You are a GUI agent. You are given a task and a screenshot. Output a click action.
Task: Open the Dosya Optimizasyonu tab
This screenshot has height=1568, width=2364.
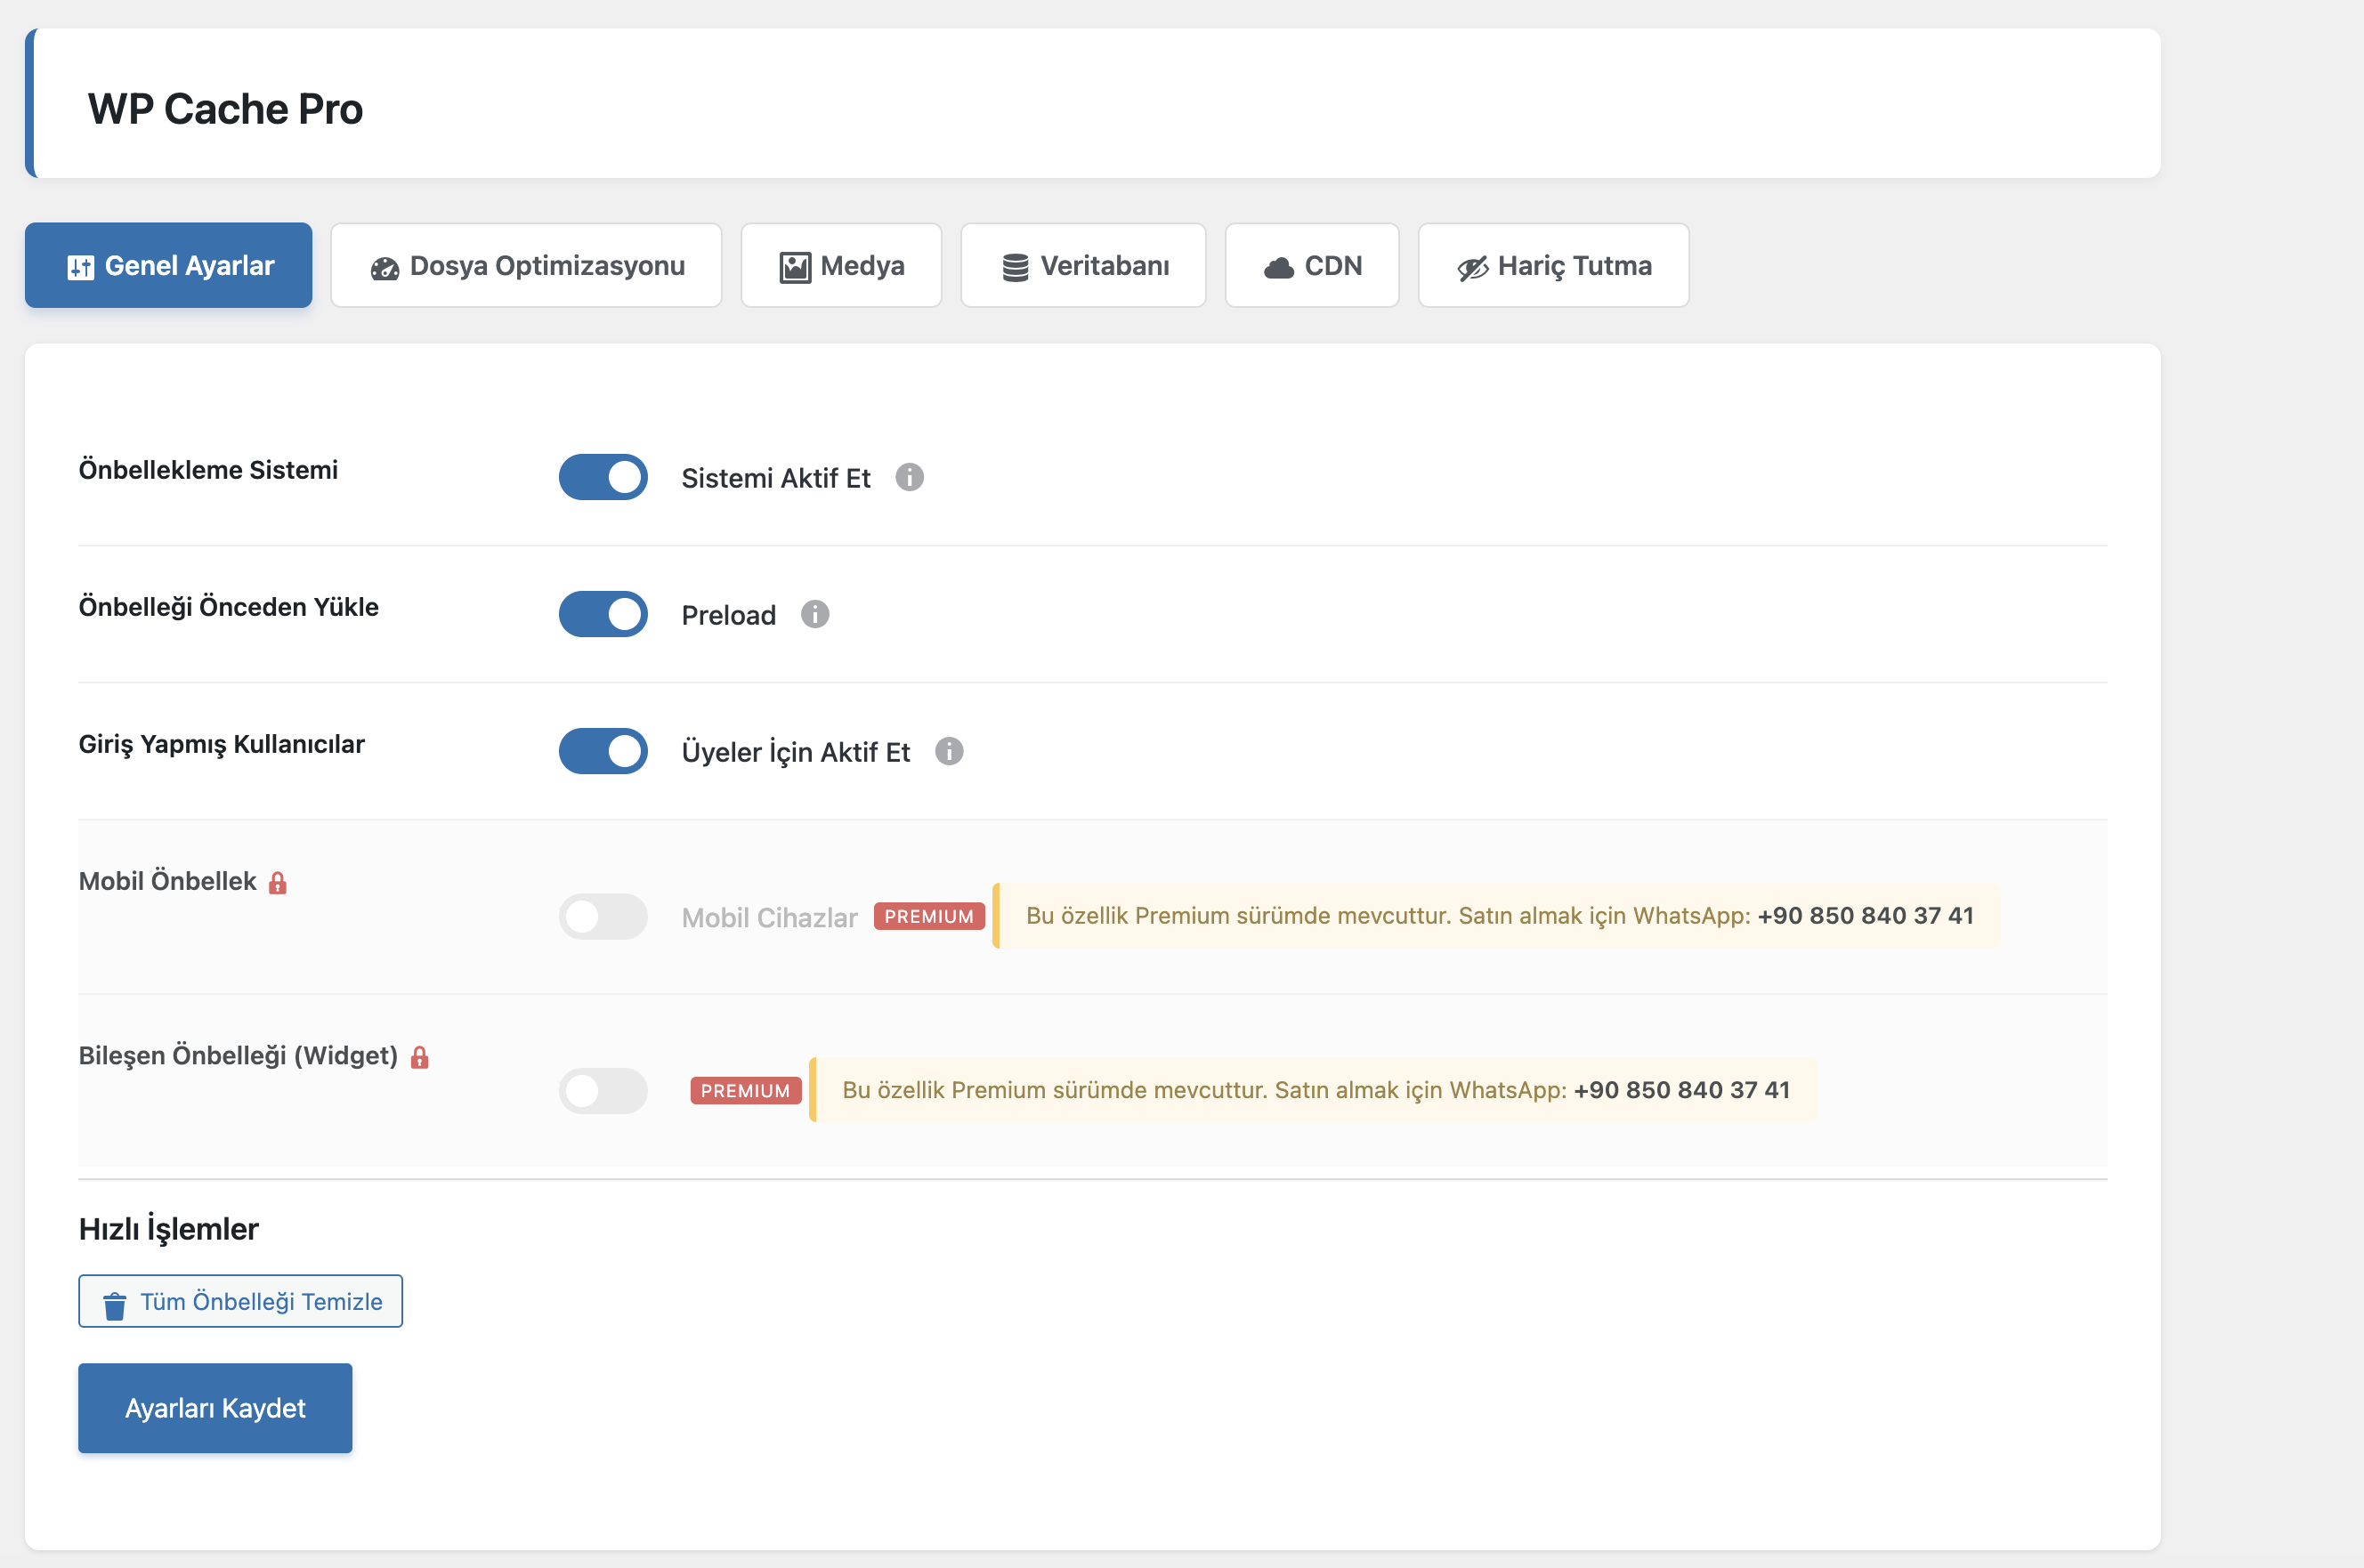pyautogui.click(x=527, y=266)
